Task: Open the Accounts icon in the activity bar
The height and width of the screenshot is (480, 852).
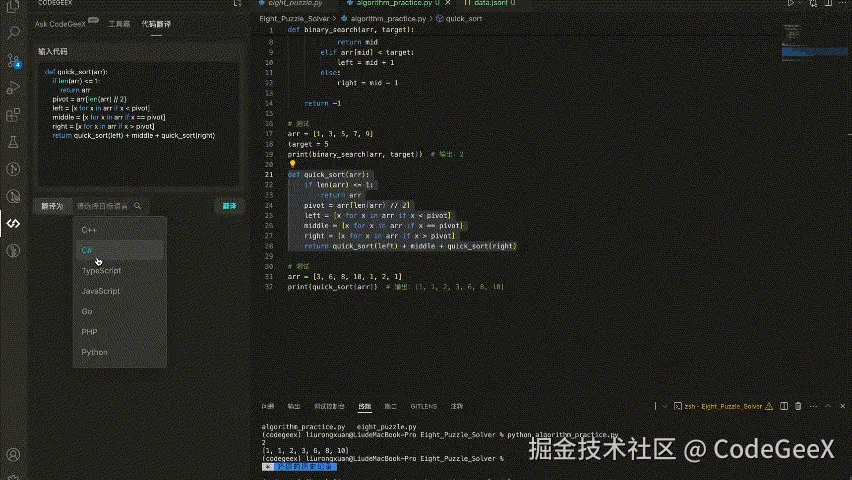Action: point(13,454)
